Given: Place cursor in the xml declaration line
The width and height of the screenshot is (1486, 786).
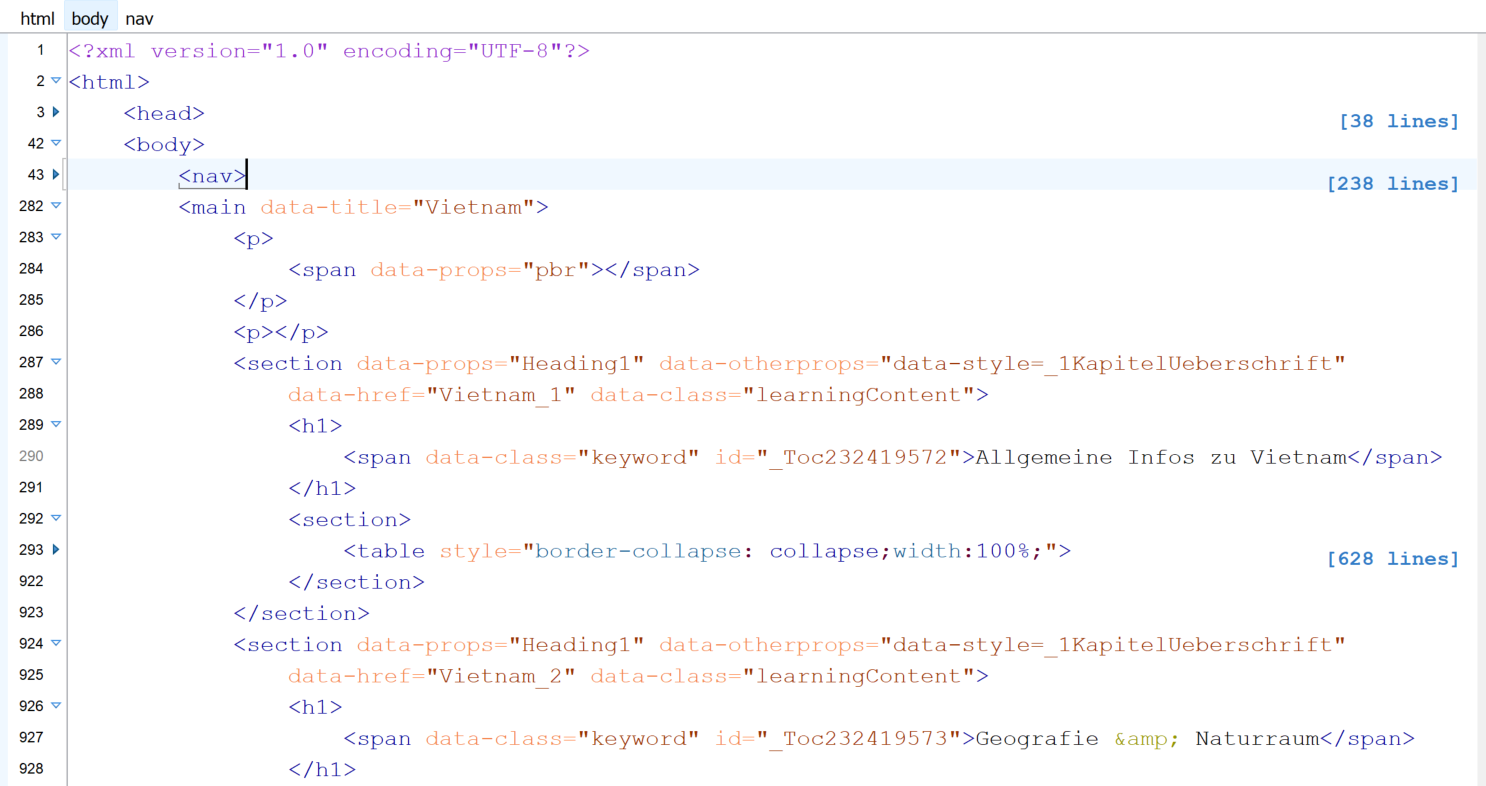Looking at the screenshot, I should tap(329, 51).
